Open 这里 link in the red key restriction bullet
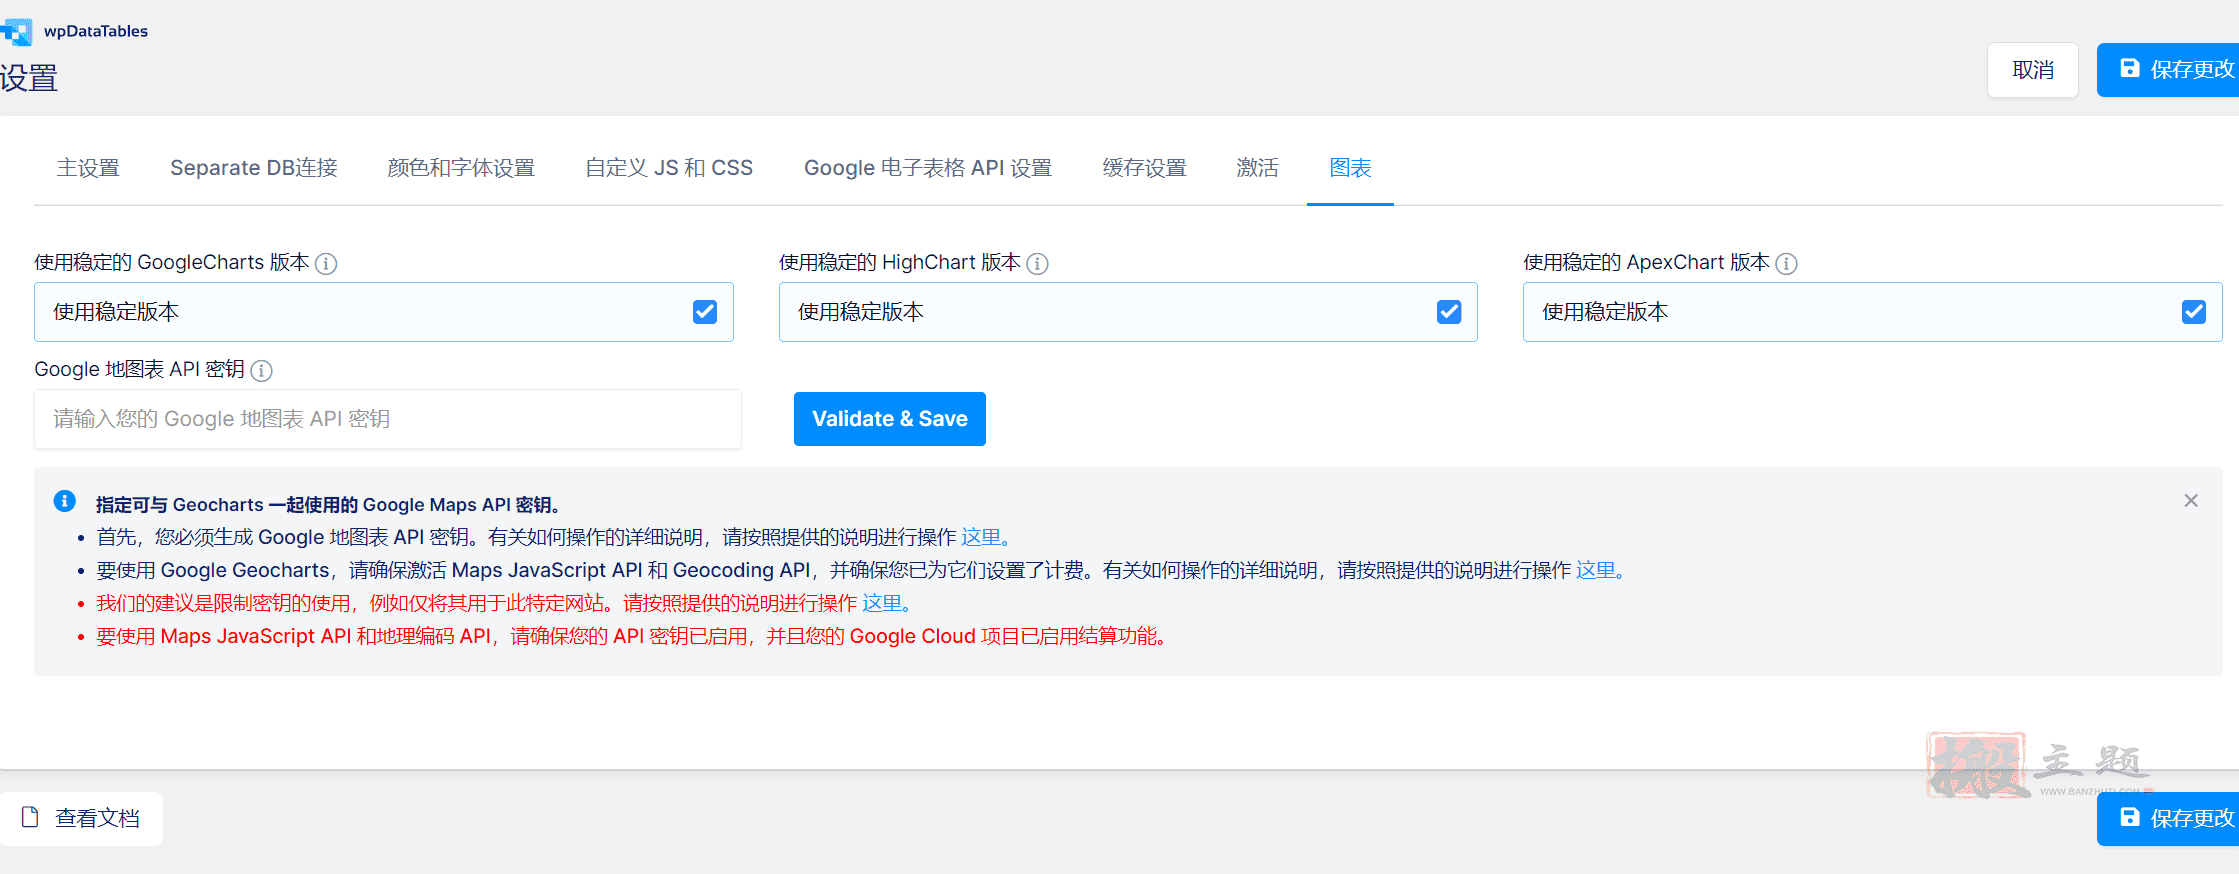Viewport: 2239px width, 874px height. (x=886, y=603)
